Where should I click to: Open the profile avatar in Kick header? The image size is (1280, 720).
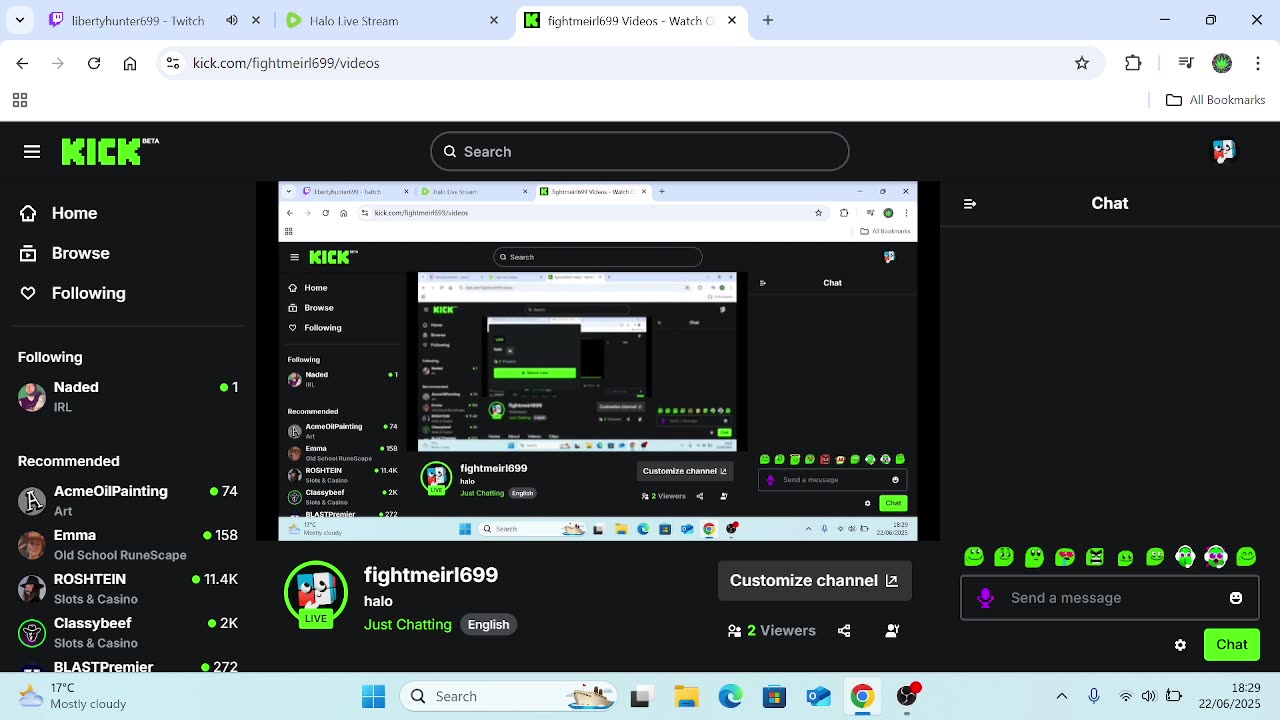click(x=1223, y=151)
